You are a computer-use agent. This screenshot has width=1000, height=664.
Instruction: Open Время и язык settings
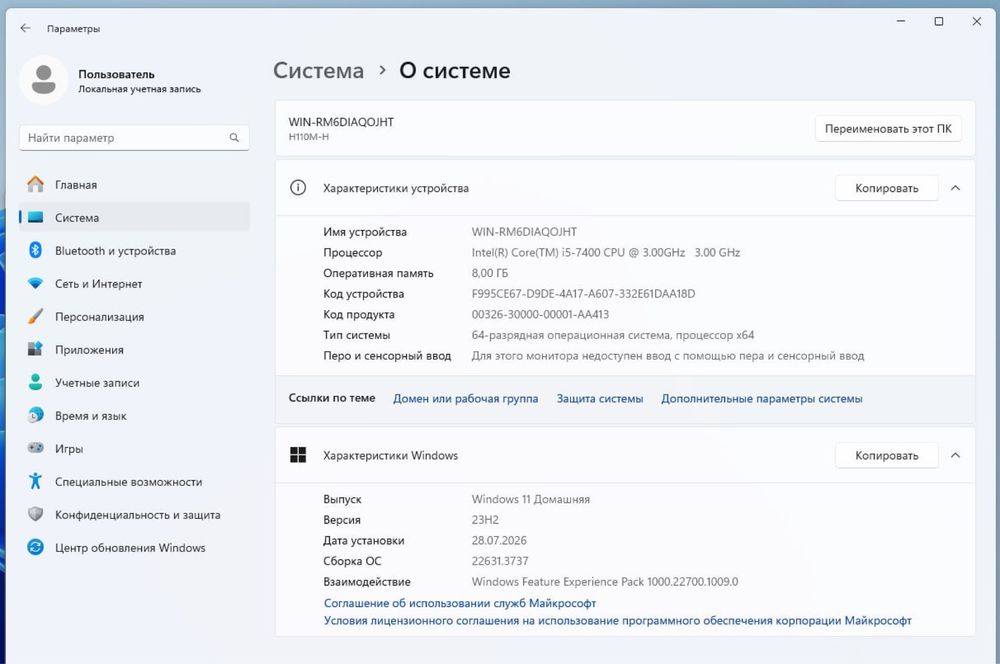coord(135,416)
